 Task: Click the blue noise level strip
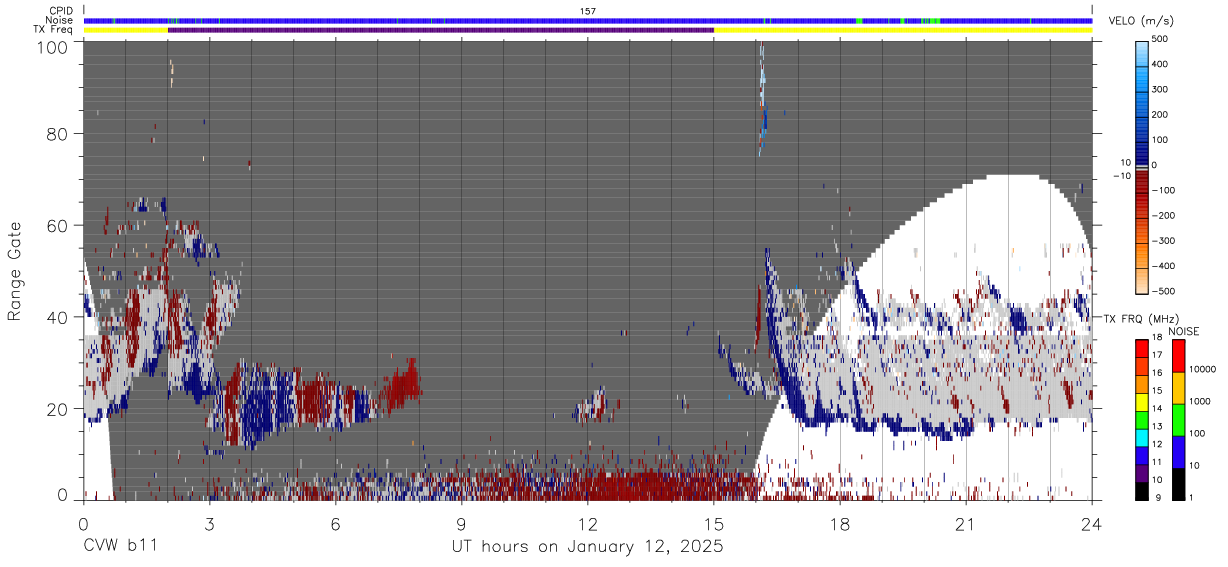[x=588, y=20]
